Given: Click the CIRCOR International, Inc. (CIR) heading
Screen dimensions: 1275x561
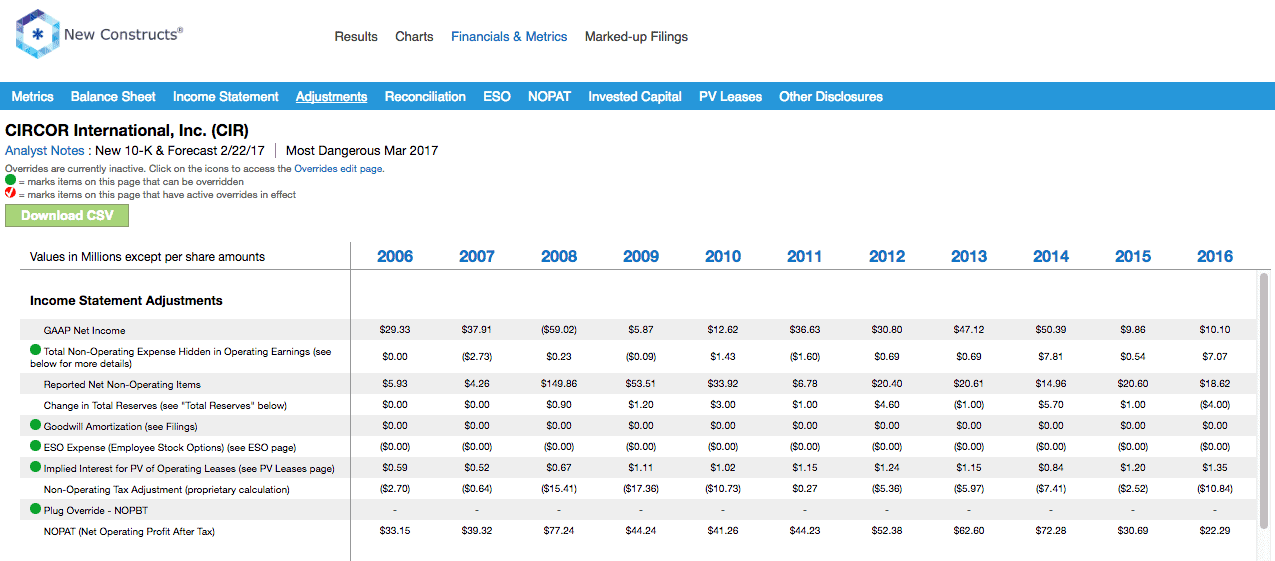Looking at the screenshot, I should pos(127,131).
